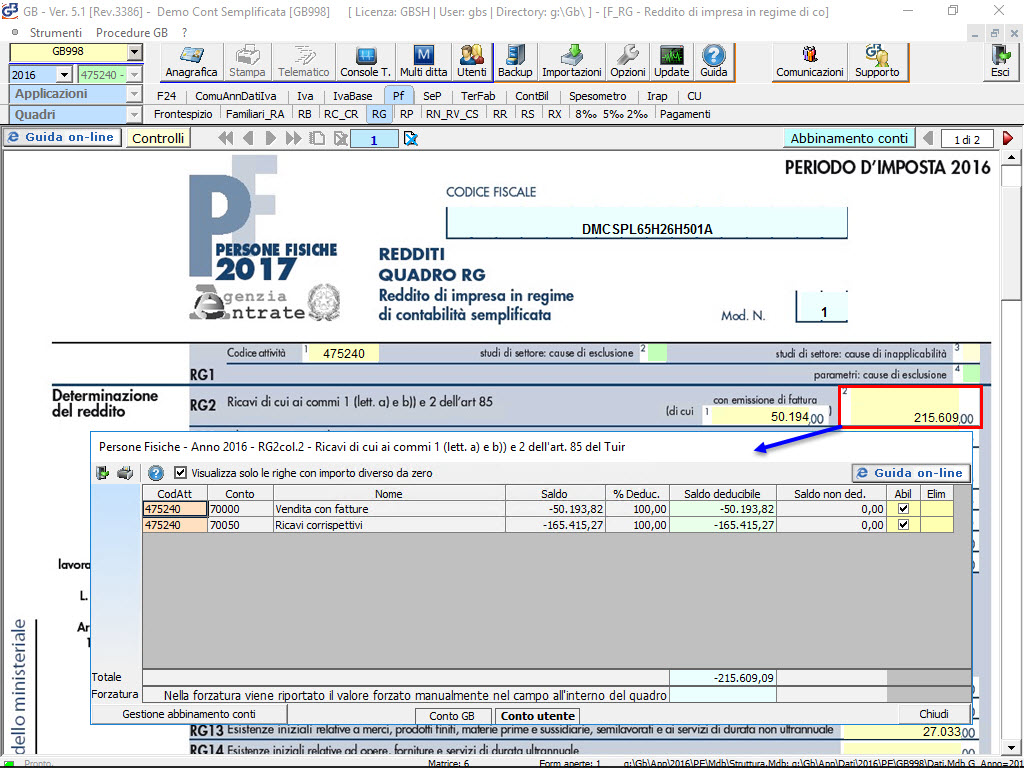Select the ContBil application tab

click(532, 96)
